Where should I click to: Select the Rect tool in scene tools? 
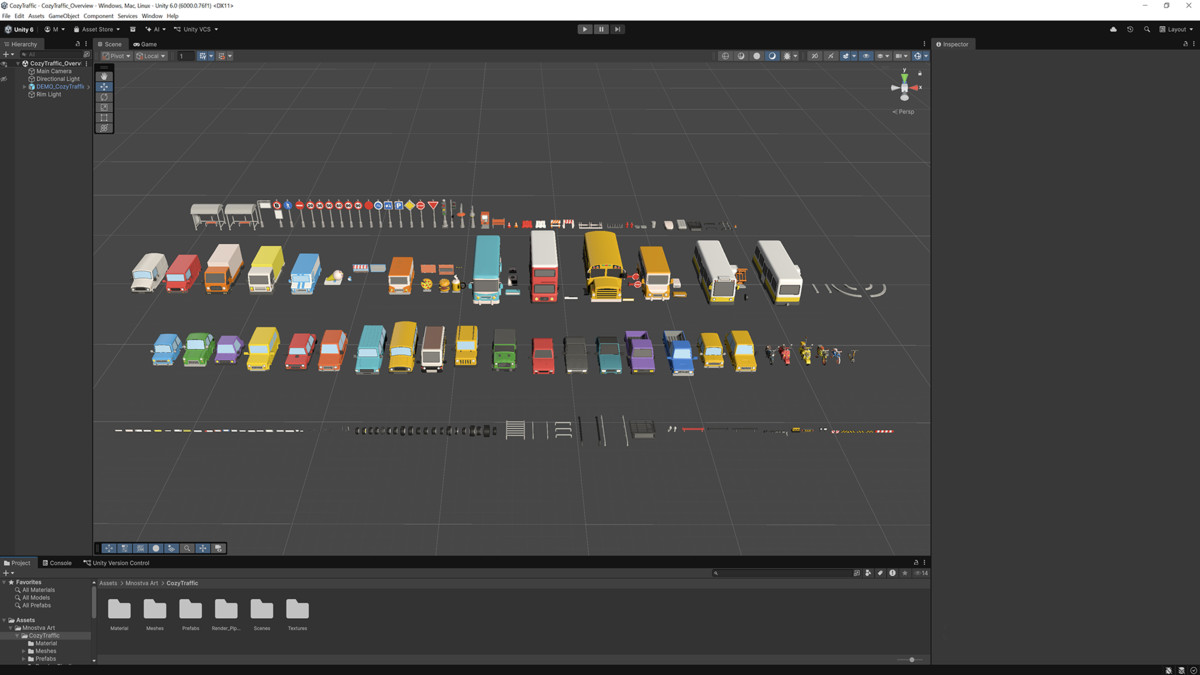click(x=104, y=118)
